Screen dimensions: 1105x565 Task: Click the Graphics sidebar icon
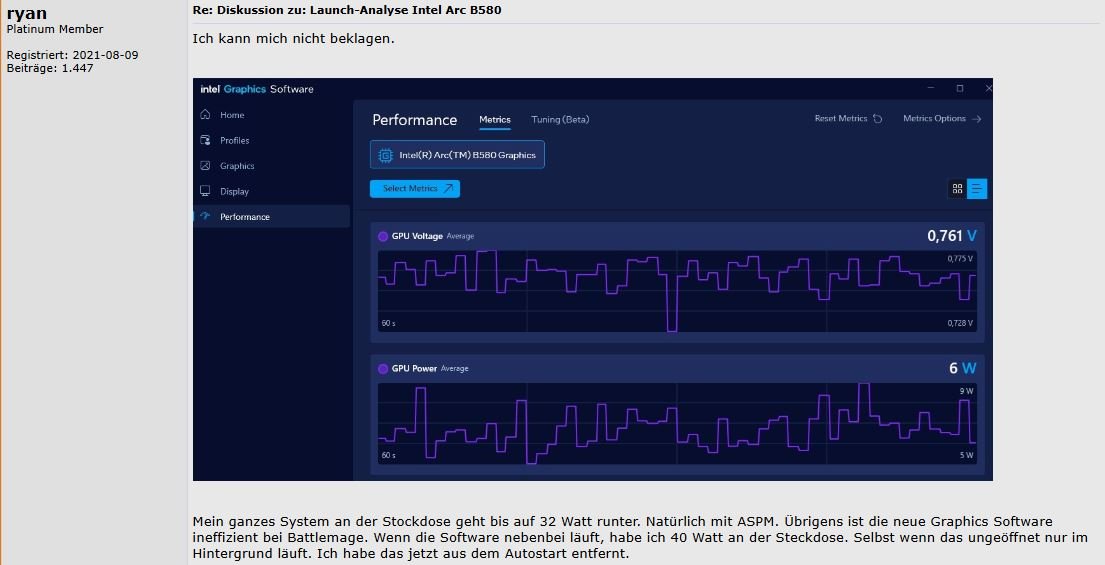pos(205,166)
